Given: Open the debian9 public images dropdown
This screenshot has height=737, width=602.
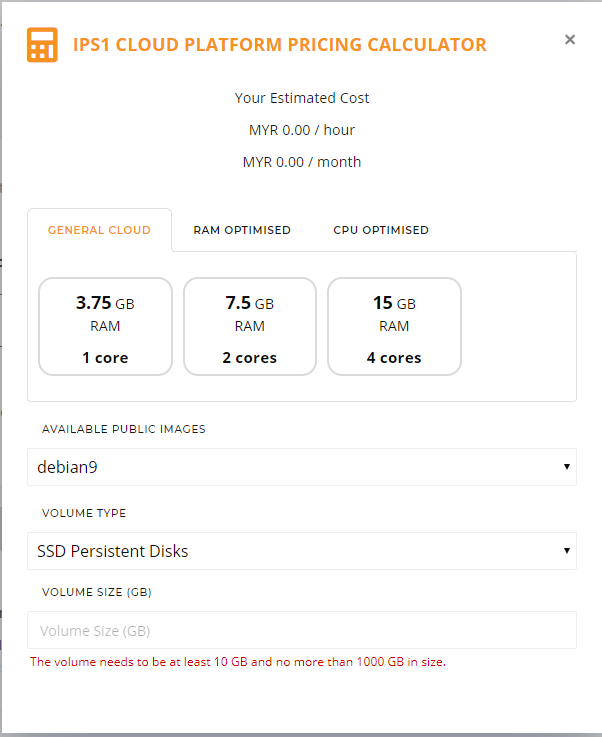Looking at the screenshot, I should [302, 467].
